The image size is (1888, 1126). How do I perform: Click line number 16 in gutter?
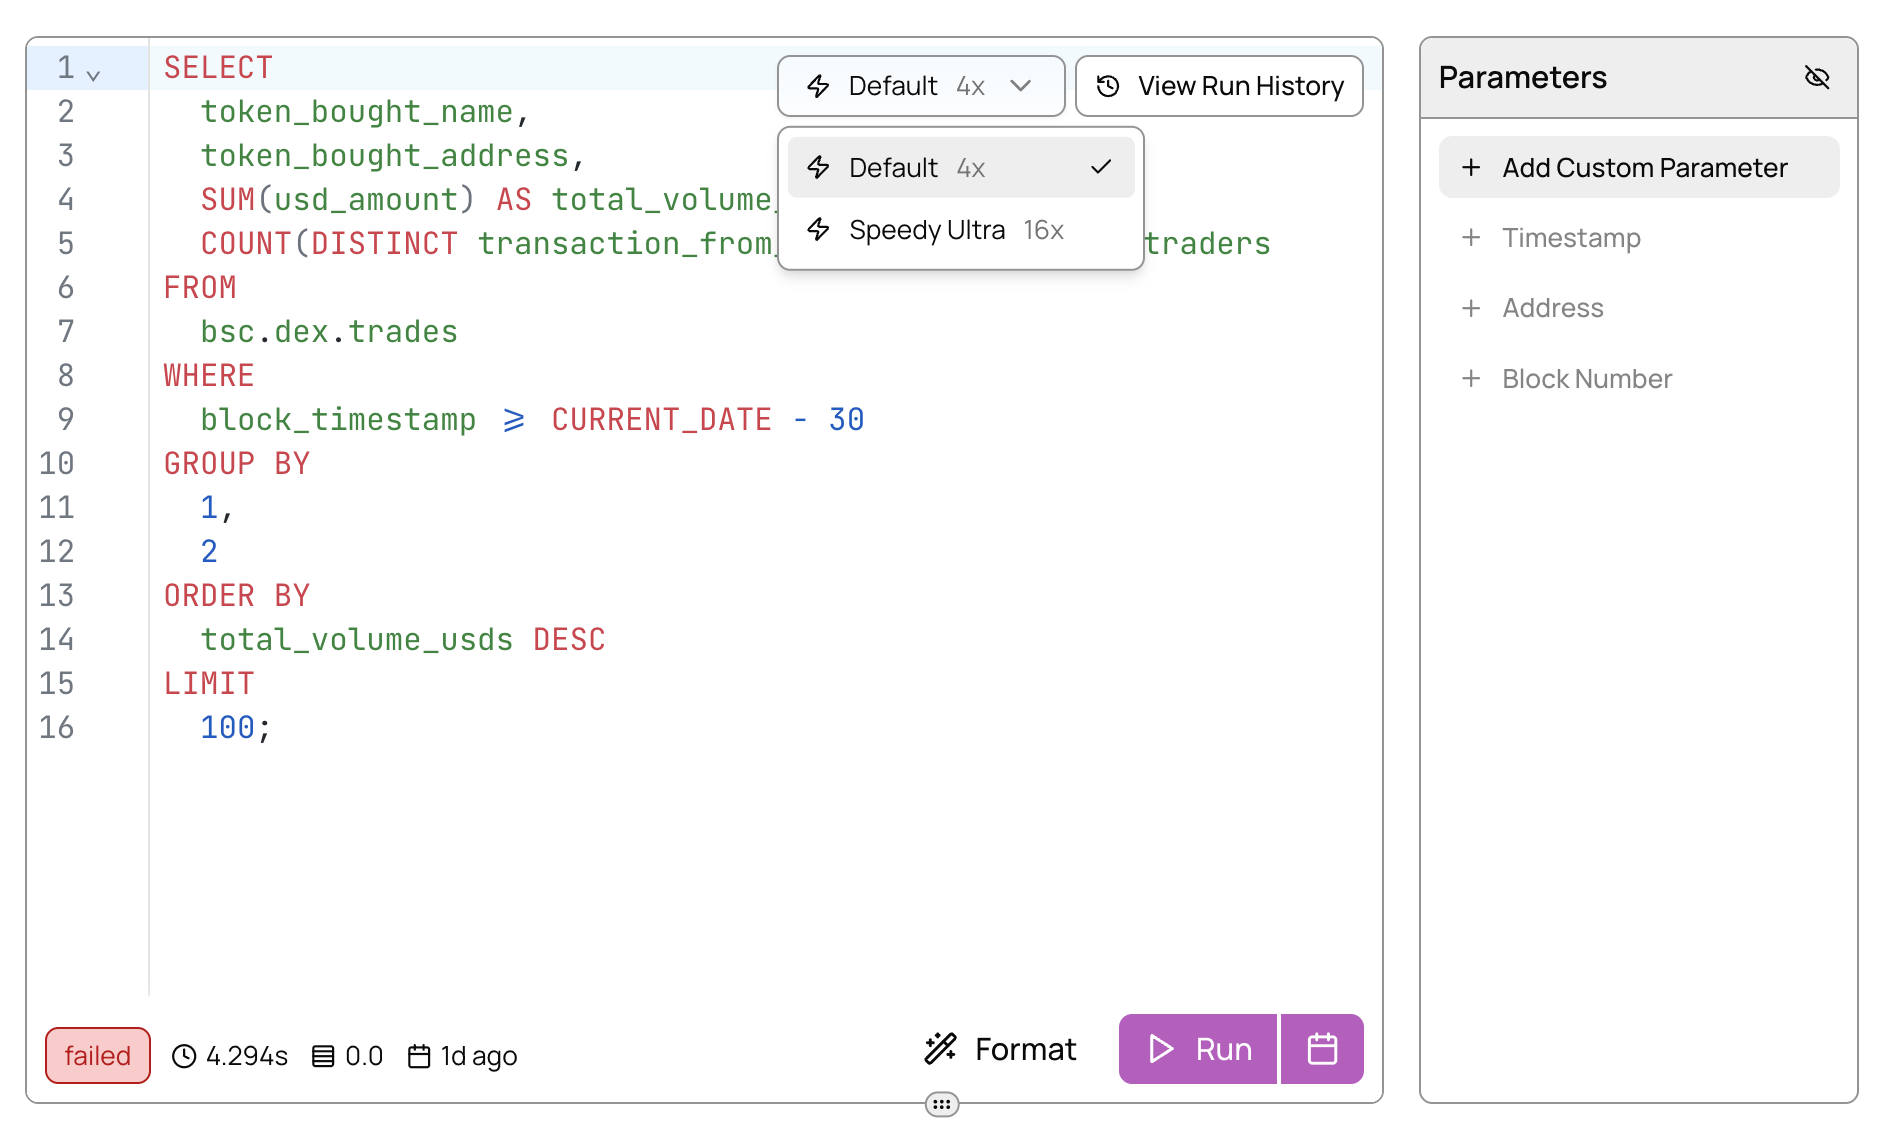click(57, 728)
